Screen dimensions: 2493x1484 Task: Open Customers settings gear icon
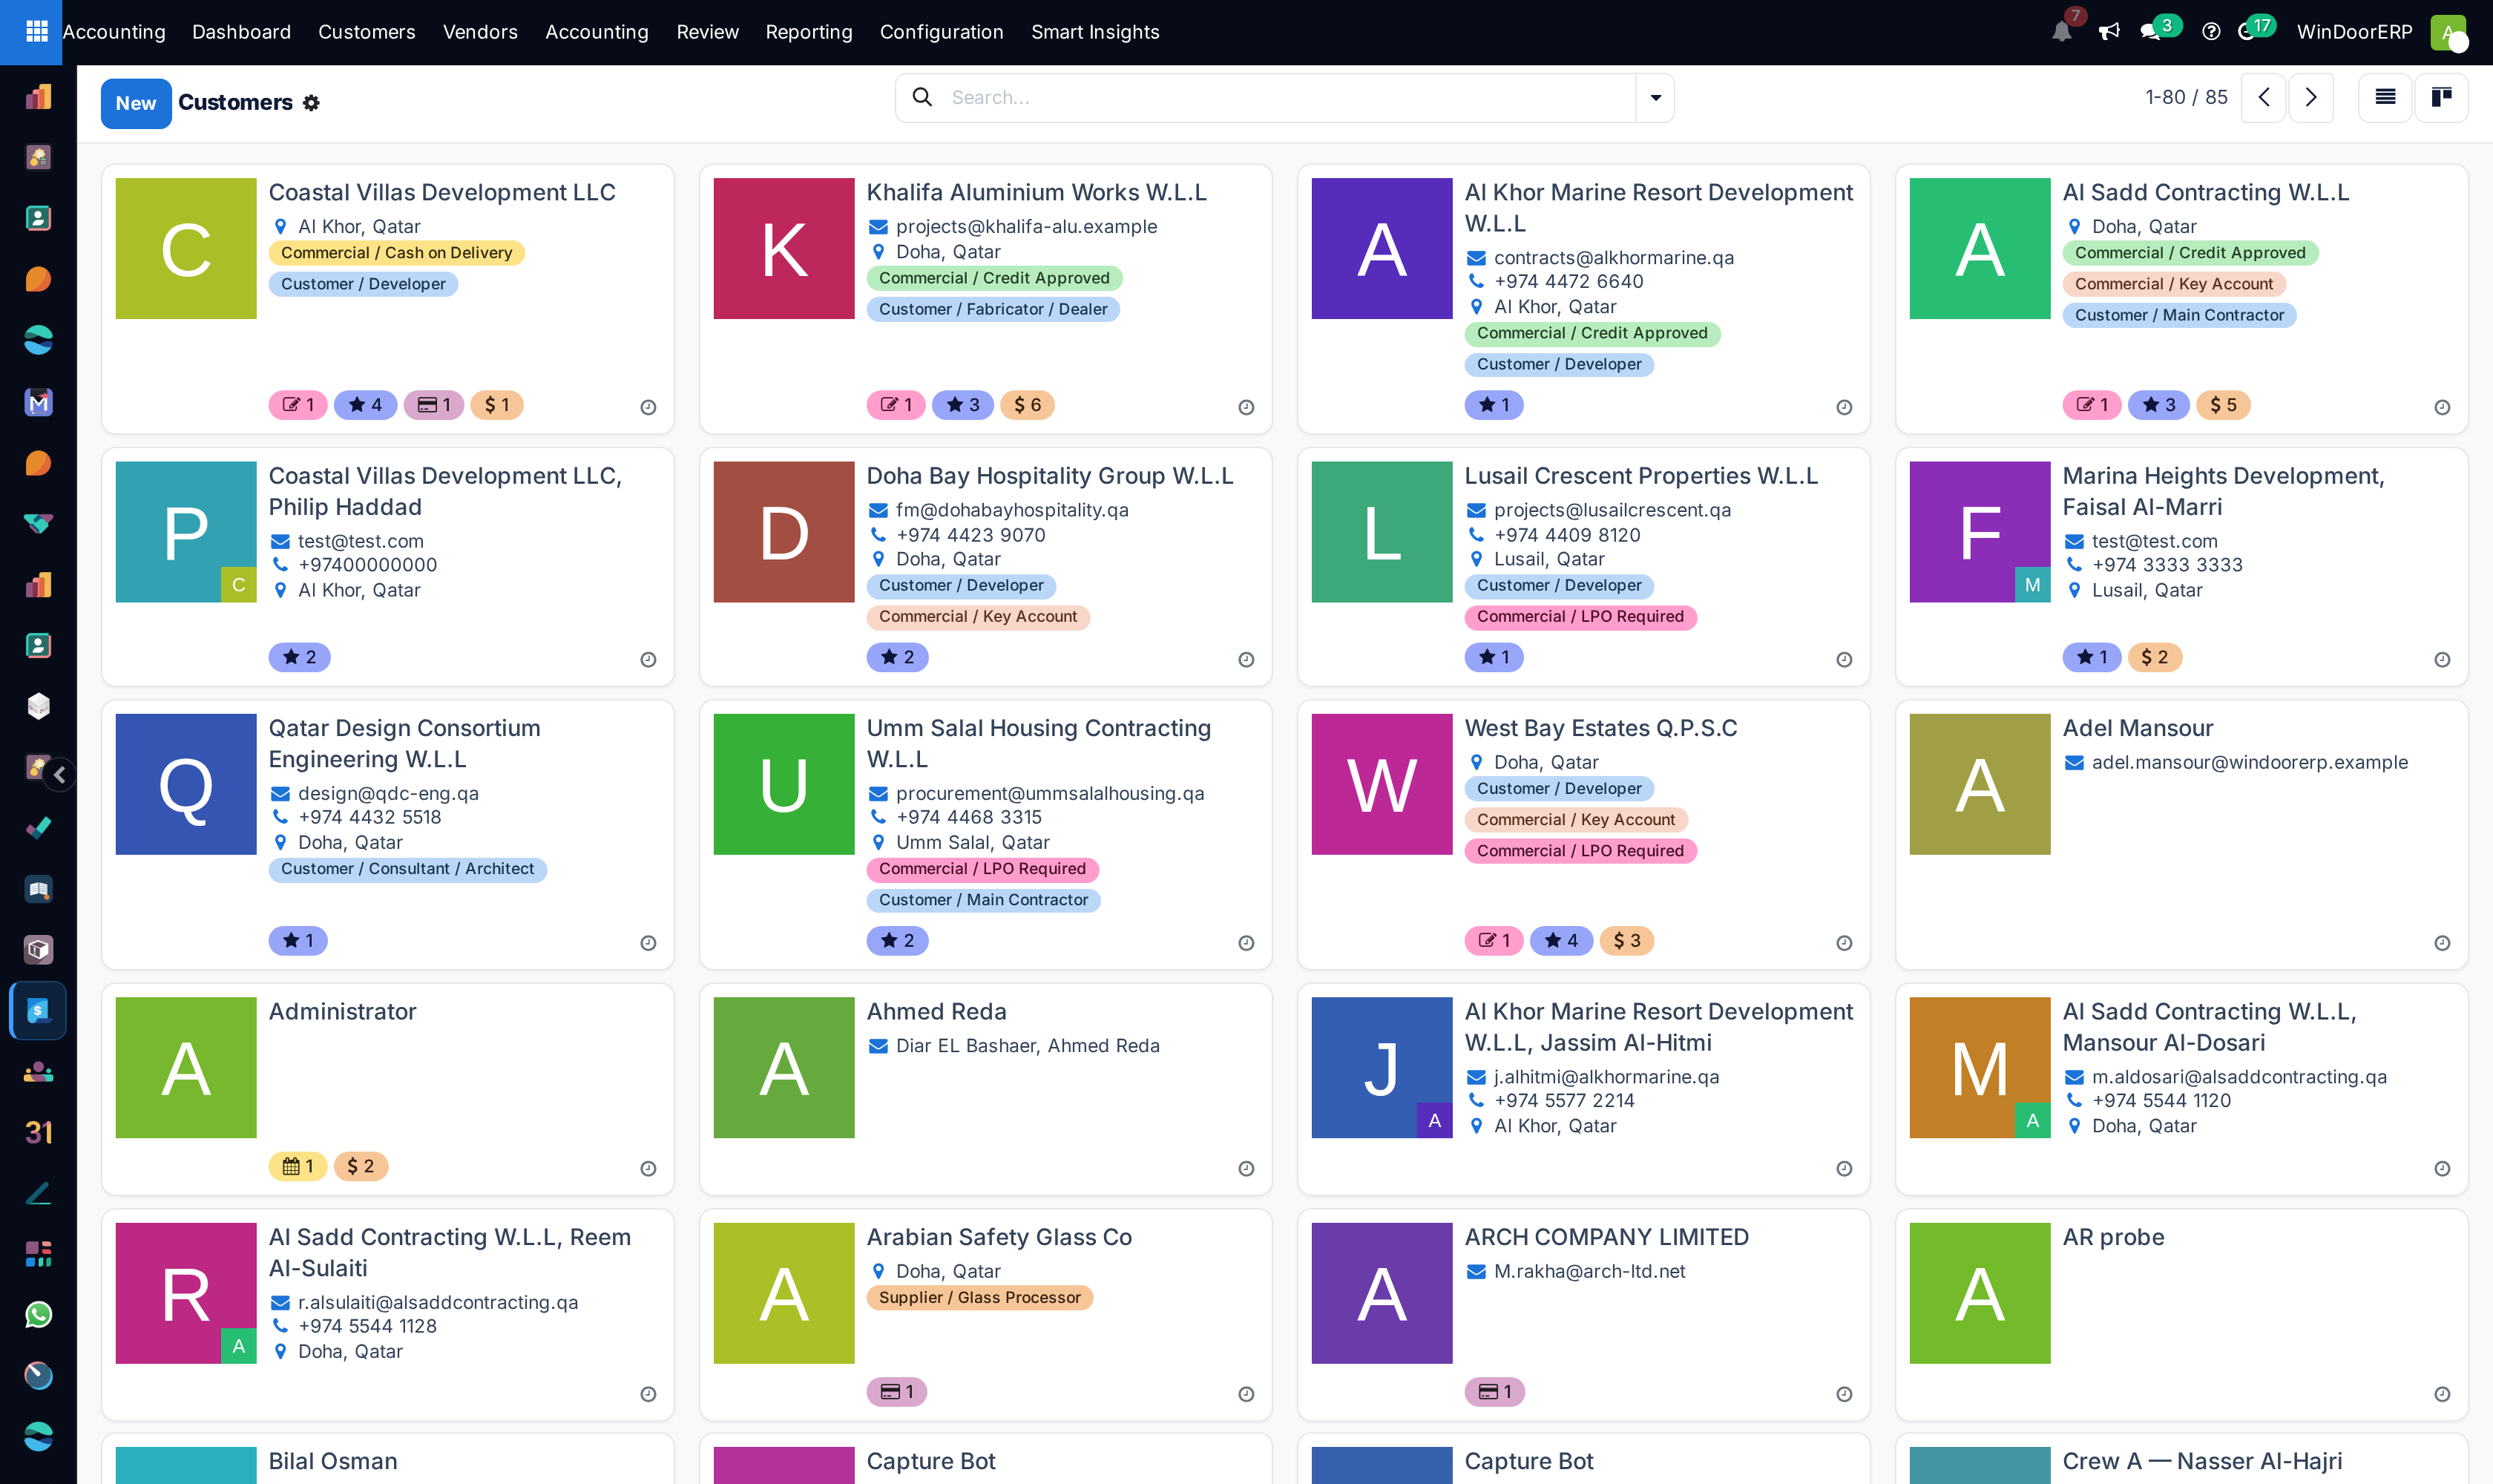311,103
